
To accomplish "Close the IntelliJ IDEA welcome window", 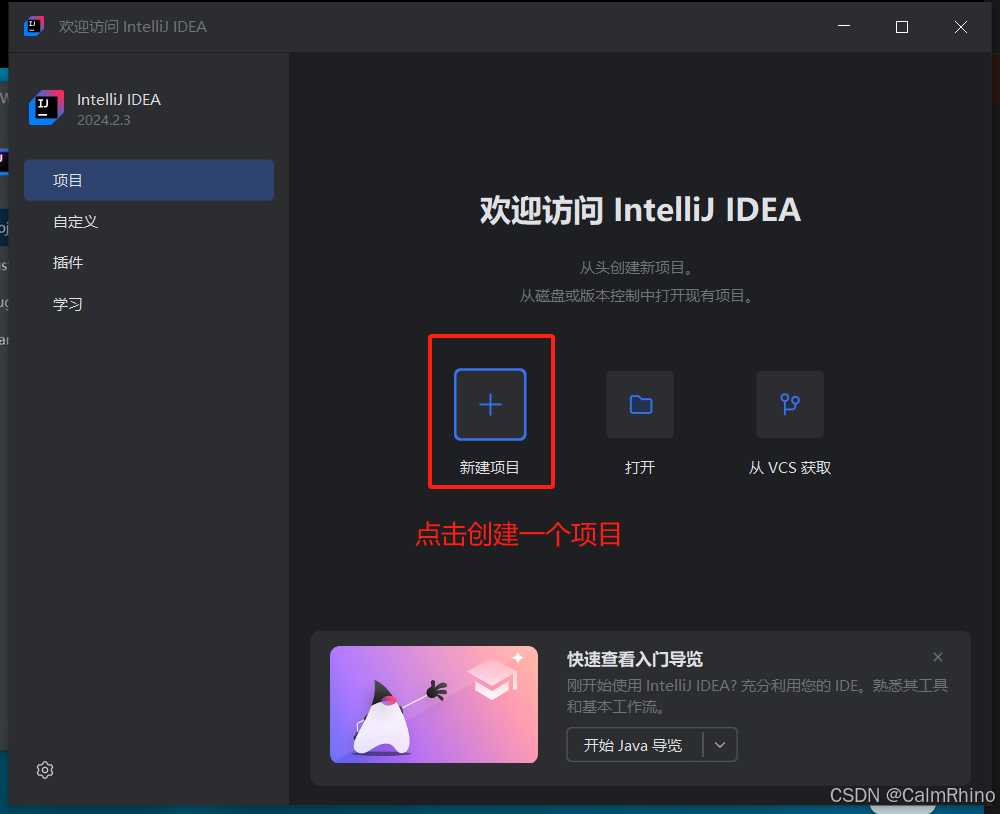I will pos(960,26).
